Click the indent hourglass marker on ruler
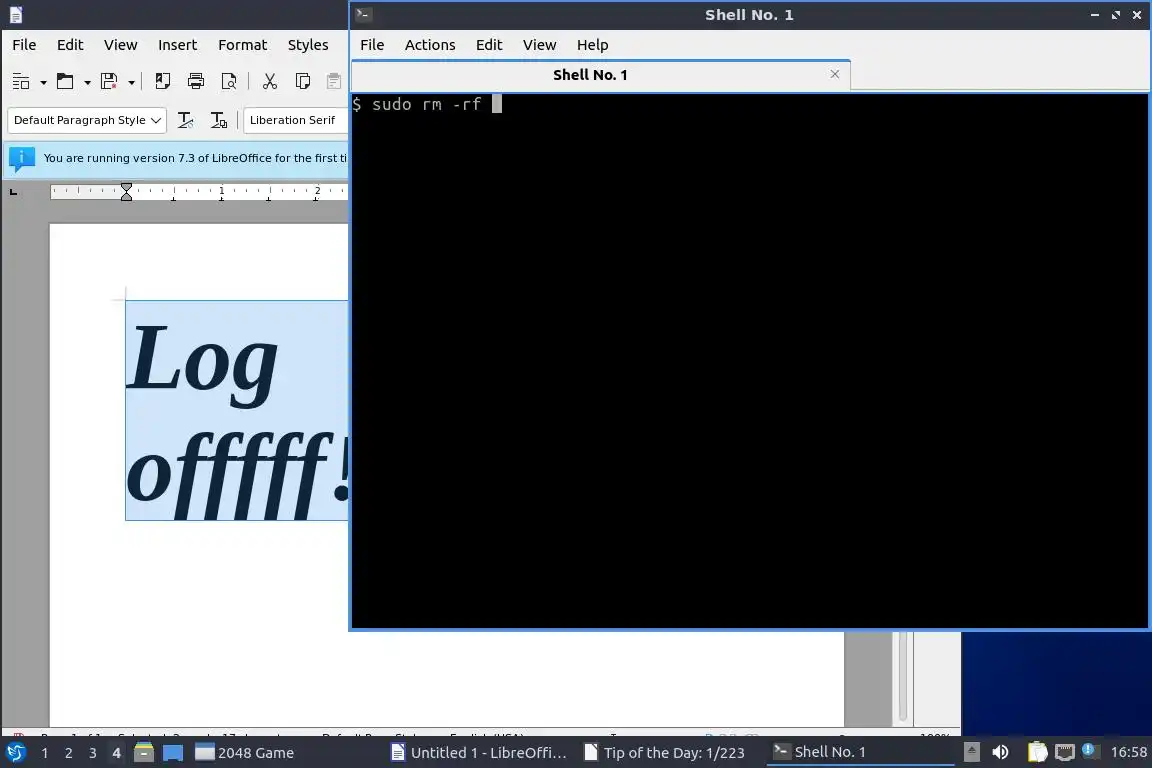This screenshot has width=1152, height=768. tap(126, 192)
